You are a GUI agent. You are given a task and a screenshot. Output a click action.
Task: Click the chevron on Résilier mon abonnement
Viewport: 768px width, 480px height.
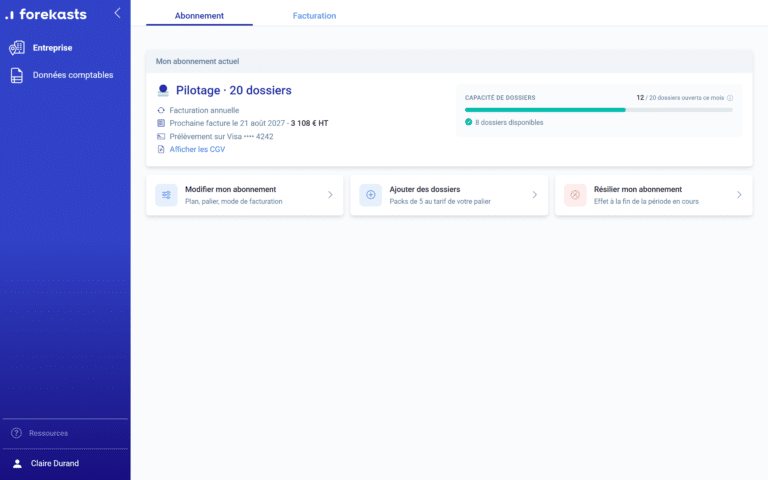[x=739, y=195]
